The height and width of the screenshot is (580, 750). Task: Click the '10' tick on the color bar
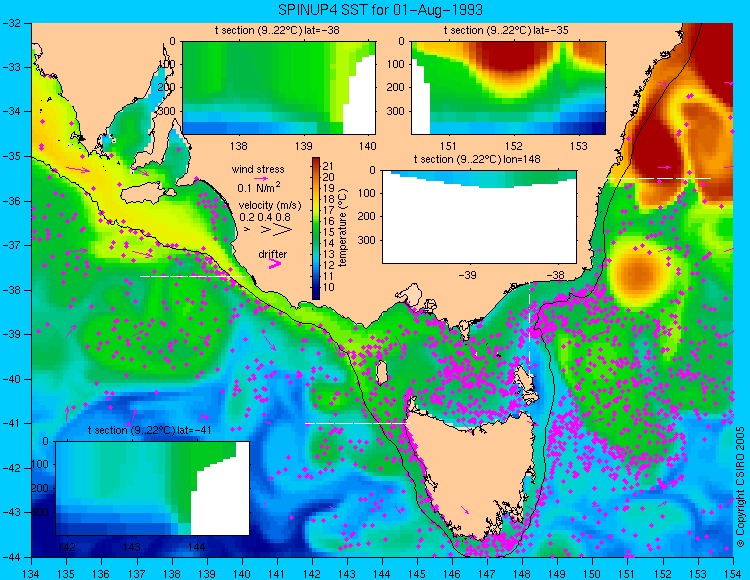pyautogui.click(x=328, y=287)
